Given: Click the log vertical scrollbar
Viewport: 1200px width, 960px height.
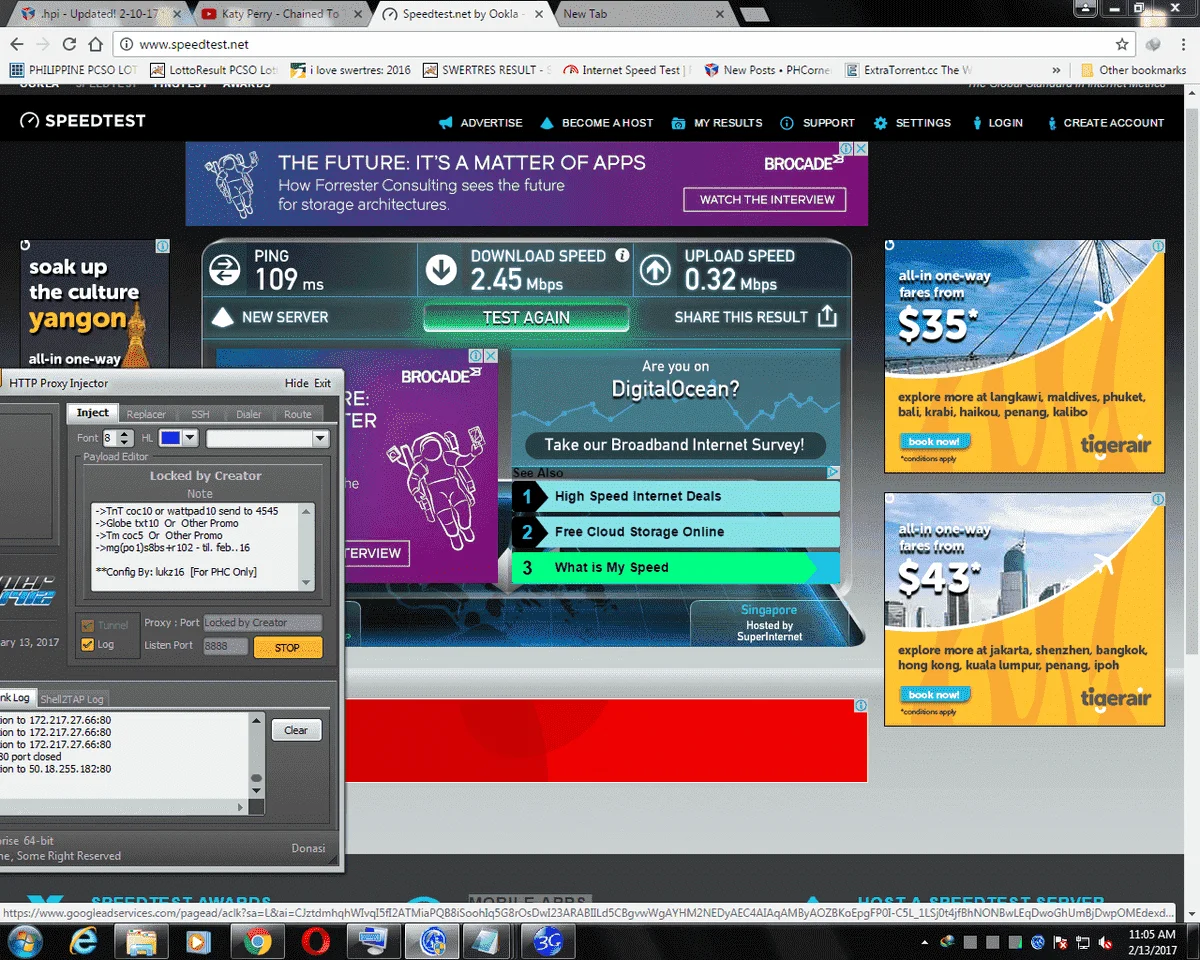Looking at the screenshot, I should (257, 754).
